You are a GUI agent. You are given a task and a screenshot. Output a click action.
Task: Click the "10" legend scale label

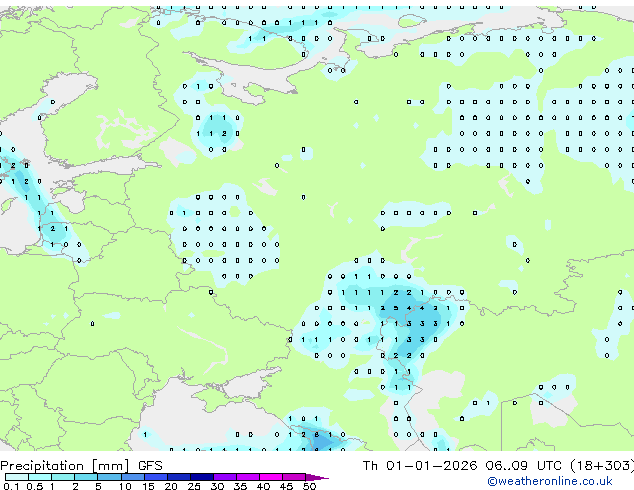125,486
